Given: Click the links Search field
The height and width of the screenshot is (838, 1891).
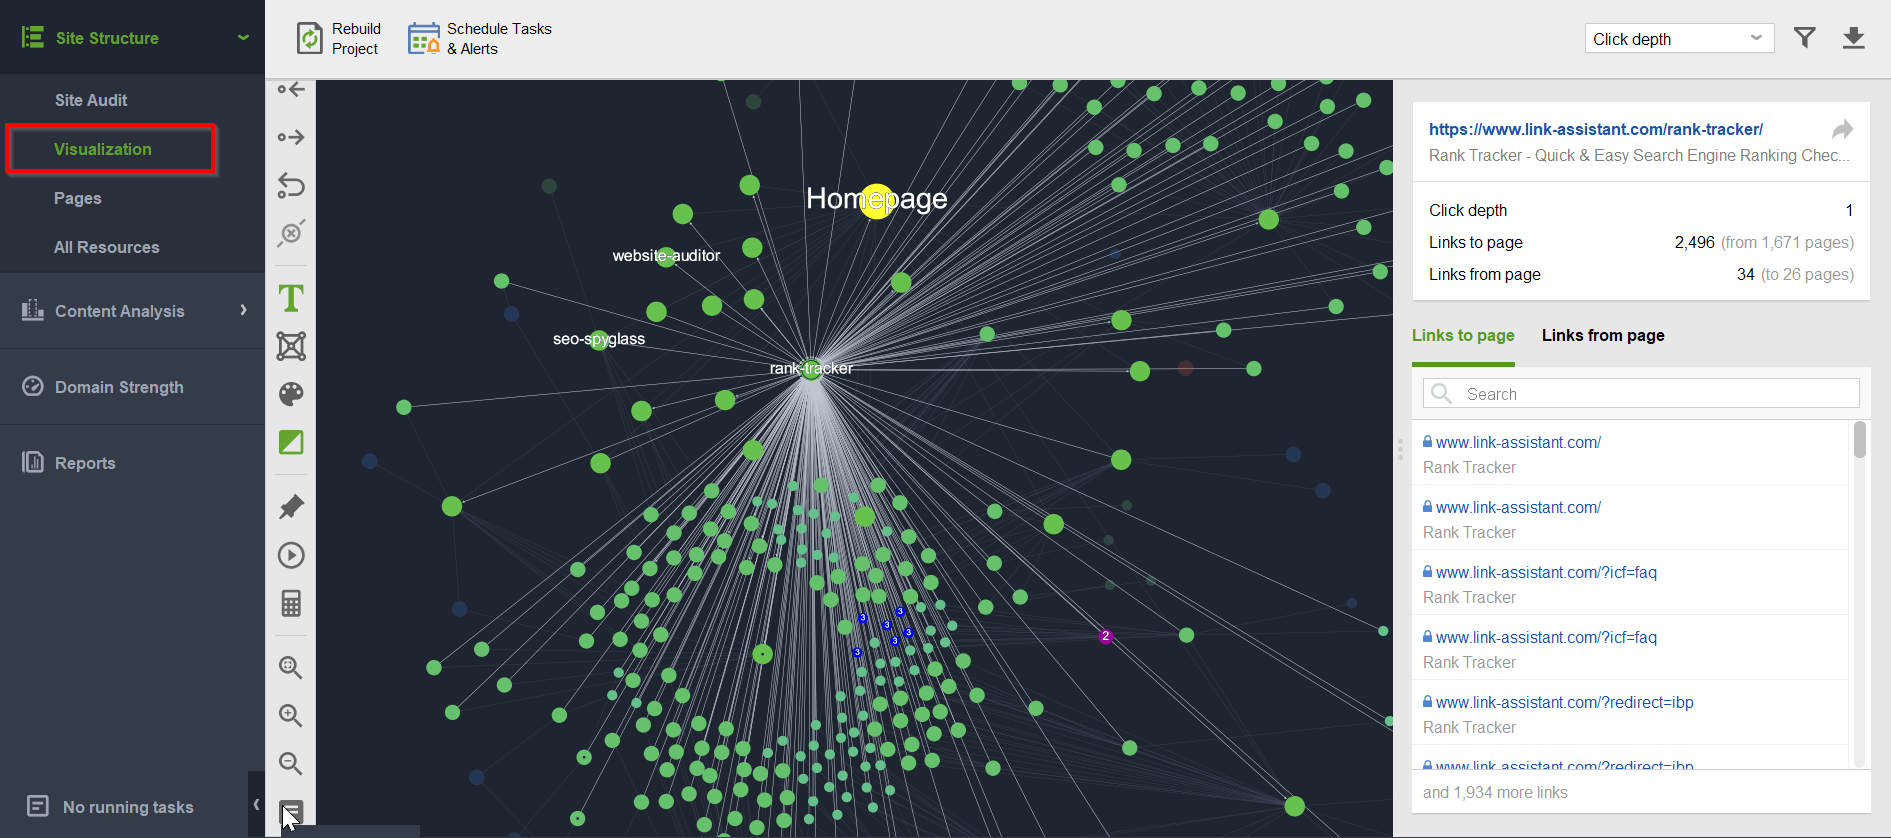Looking at the screenshot, I should [x=1641, y=393].
